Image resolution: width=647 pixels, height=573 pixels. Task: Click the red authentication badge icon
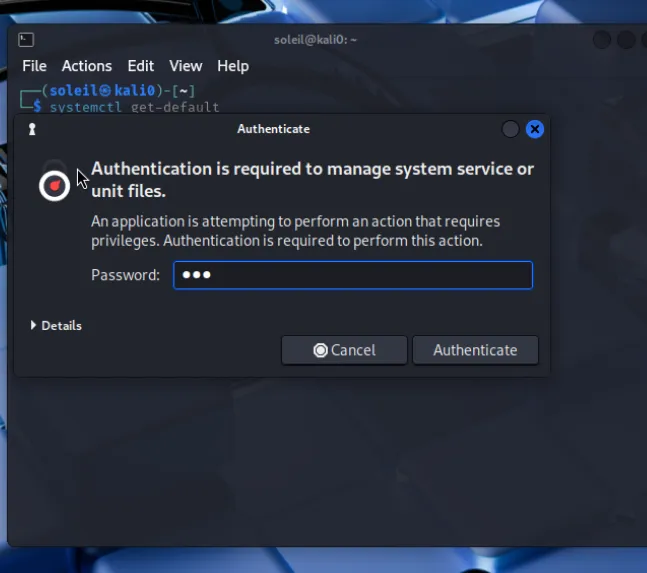54,185
